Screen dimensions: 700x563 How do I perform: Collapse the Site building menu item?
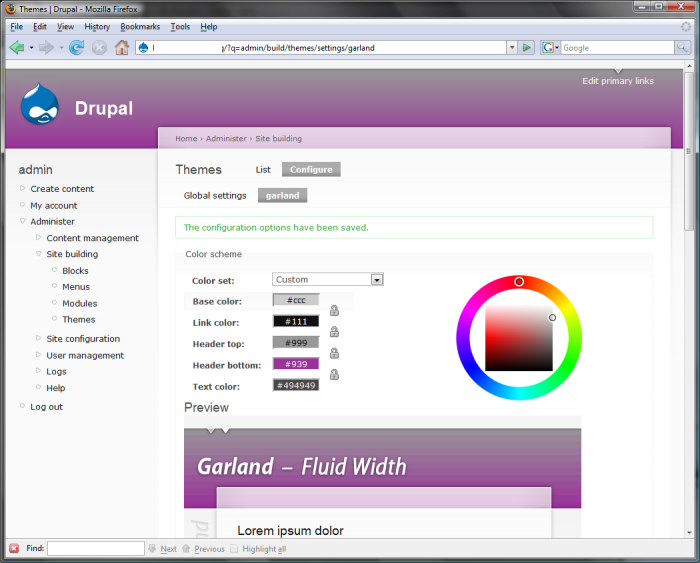[38, 254]
